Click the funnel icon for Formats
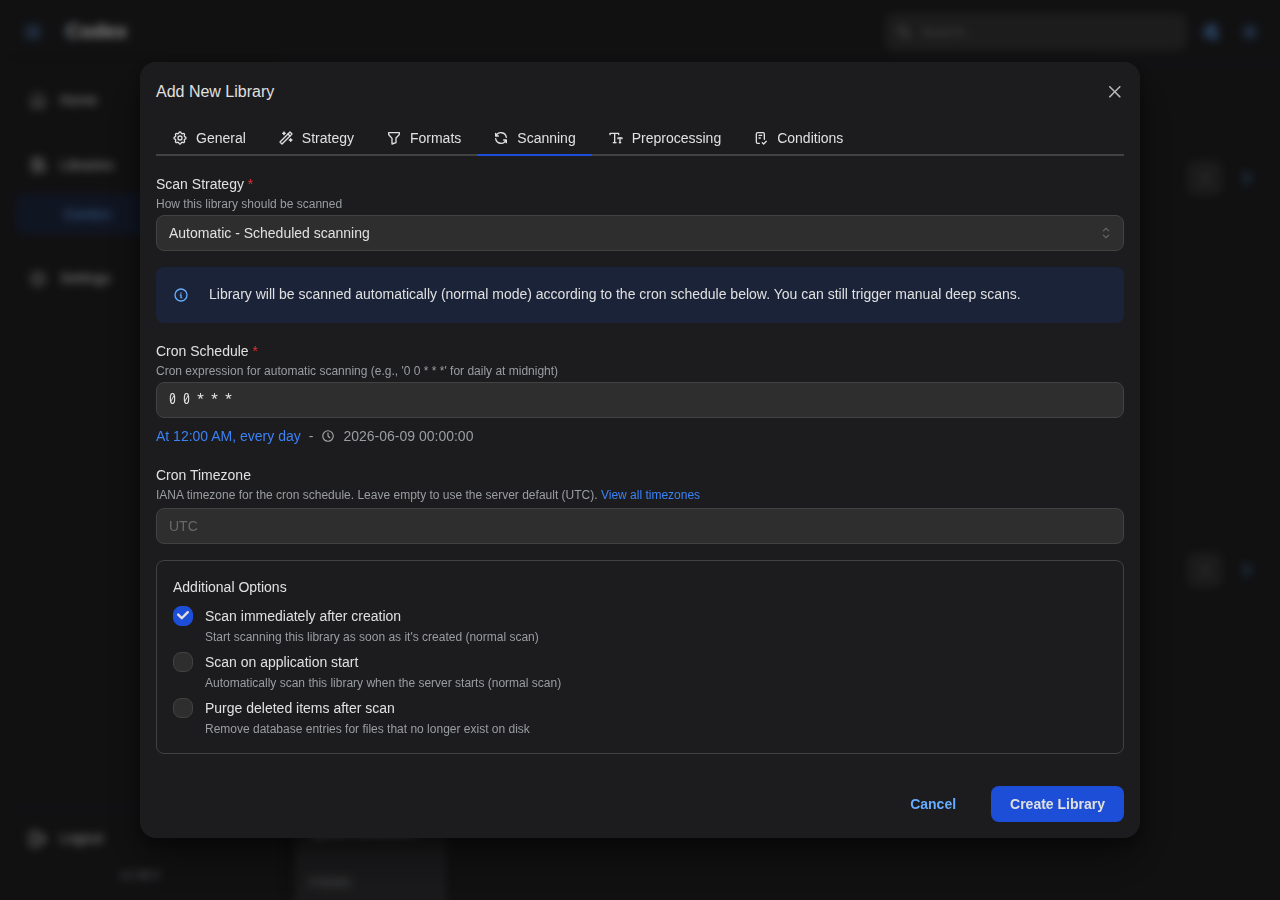1280x900 pixels. pyautogui.click(x=394, y=138)
